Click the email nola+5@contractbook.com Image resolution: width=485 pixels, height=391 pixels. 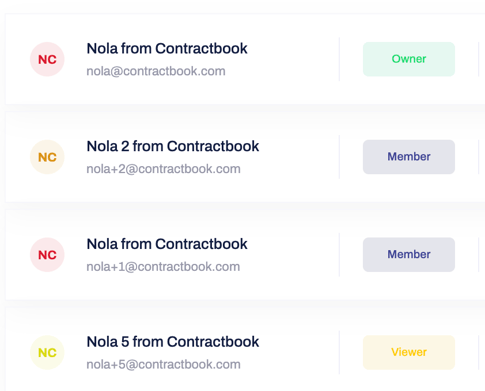coord(163,364)
